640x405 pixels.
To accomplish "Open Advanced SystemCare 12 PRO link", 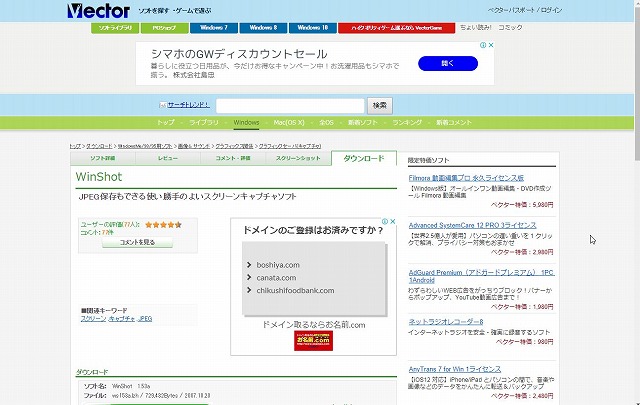I will [x=472, y=225].
